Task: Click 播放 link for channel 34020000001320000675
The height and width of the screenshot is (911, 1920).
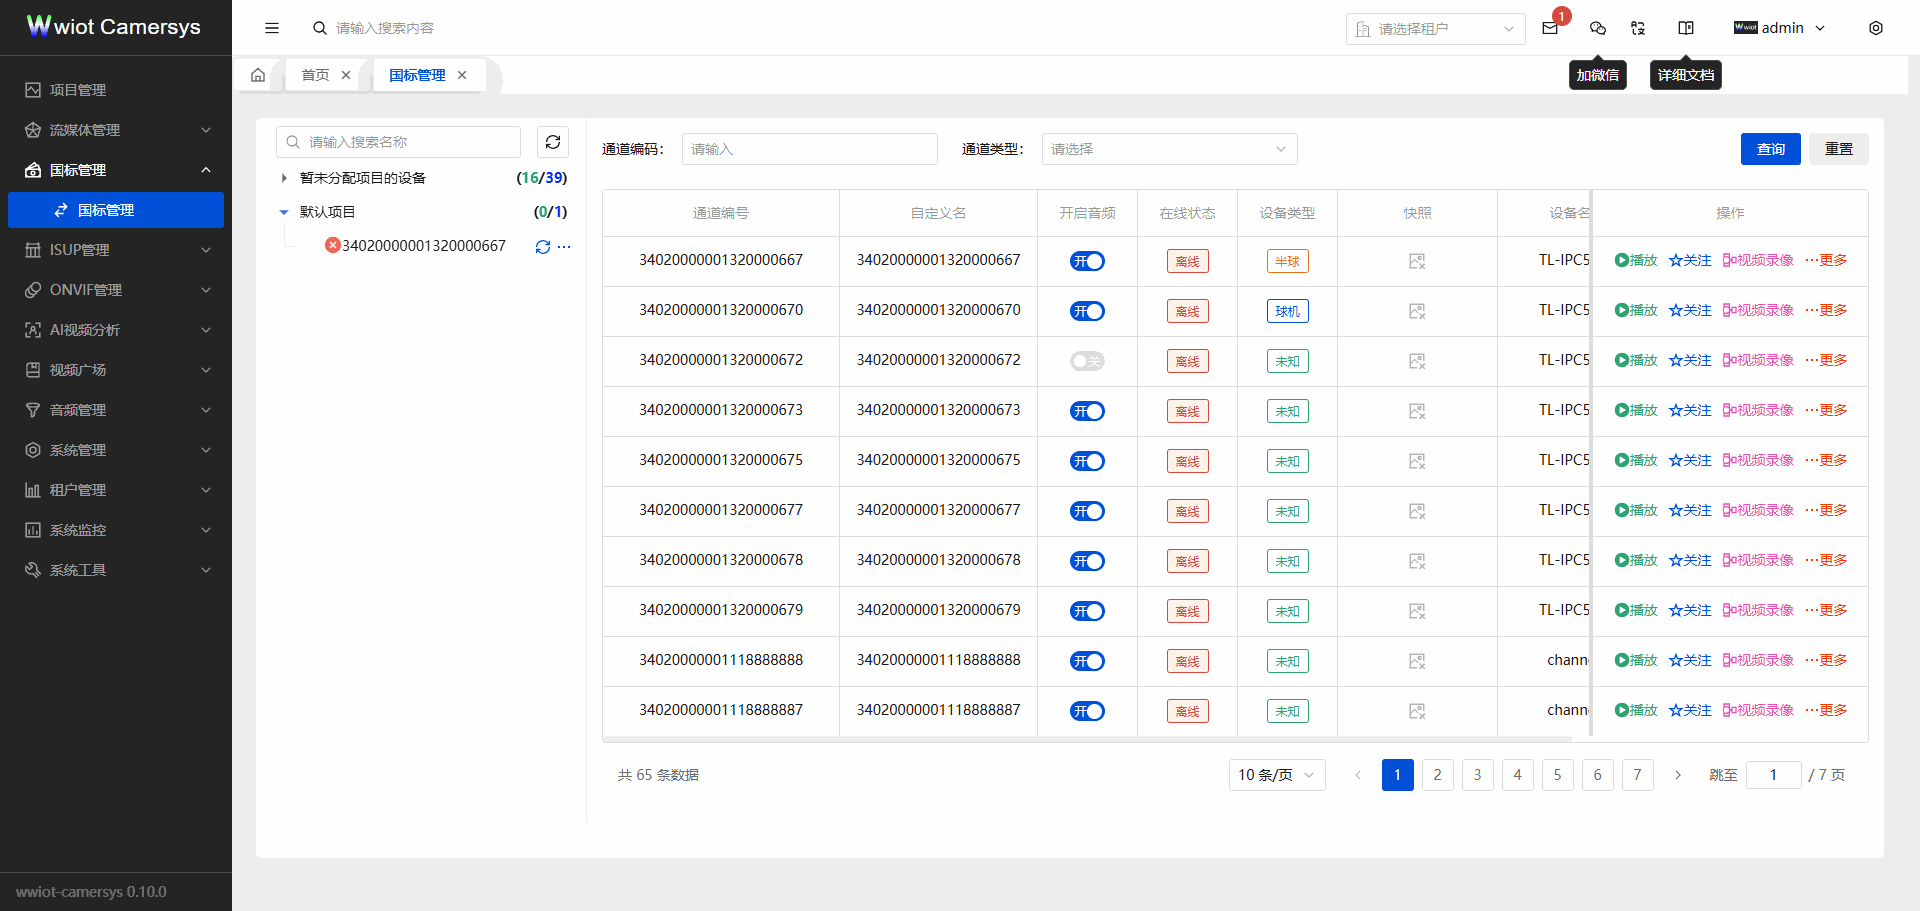Action: [x=1636, y=460]
